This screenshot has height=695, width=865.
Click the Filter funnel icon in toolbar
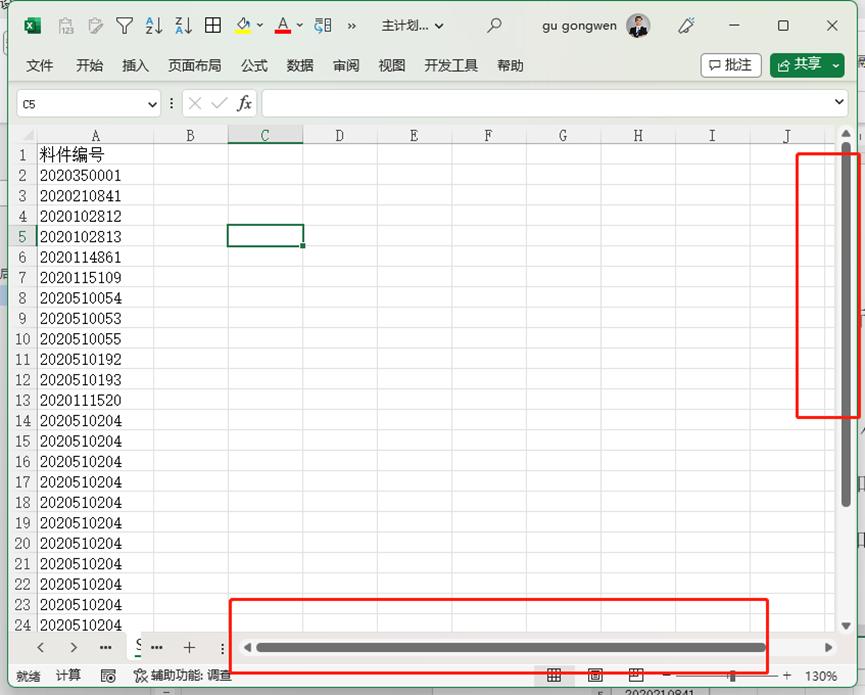pos(124,26)
